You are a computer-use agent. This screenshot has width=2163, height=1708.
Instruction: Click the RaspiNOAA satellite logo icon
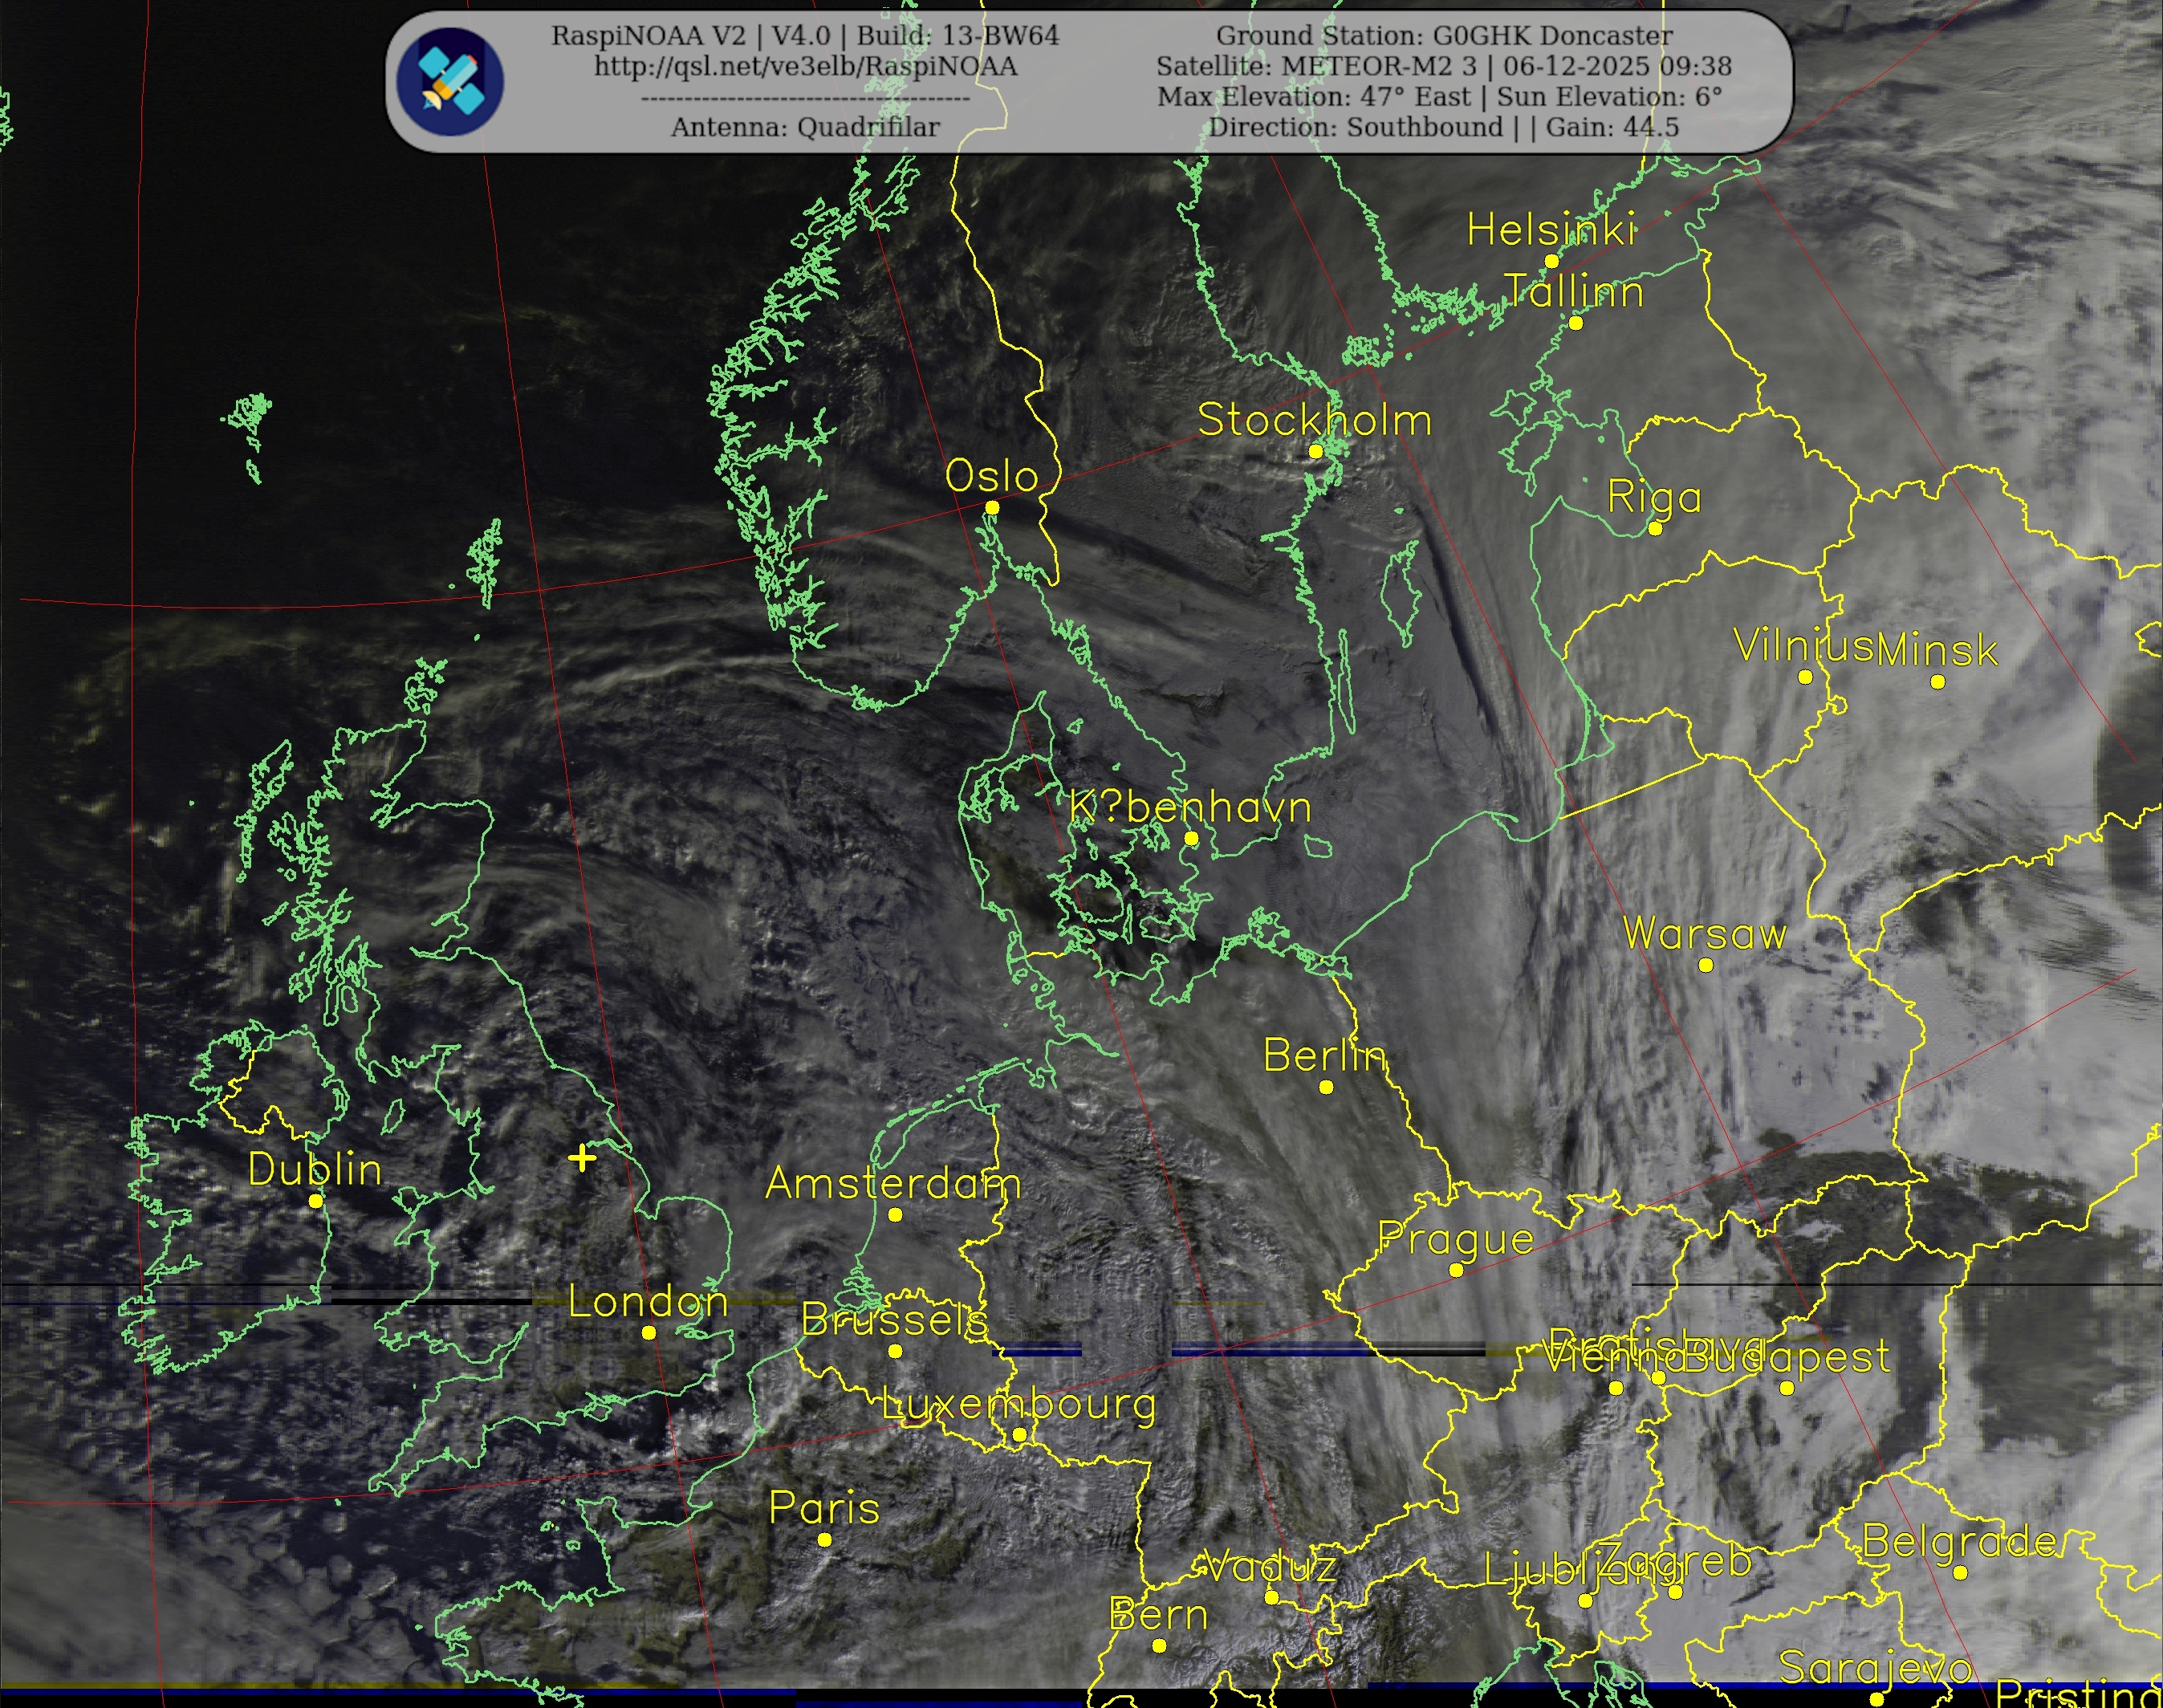(450, 82)
